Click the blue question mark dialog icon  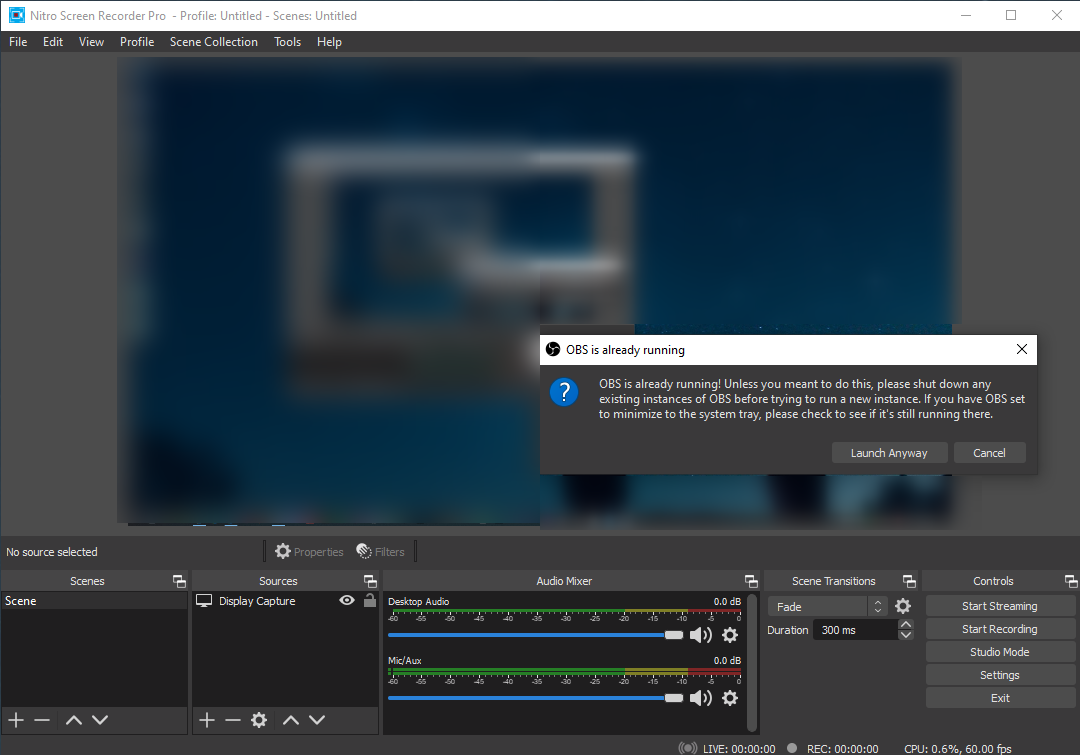563,393
